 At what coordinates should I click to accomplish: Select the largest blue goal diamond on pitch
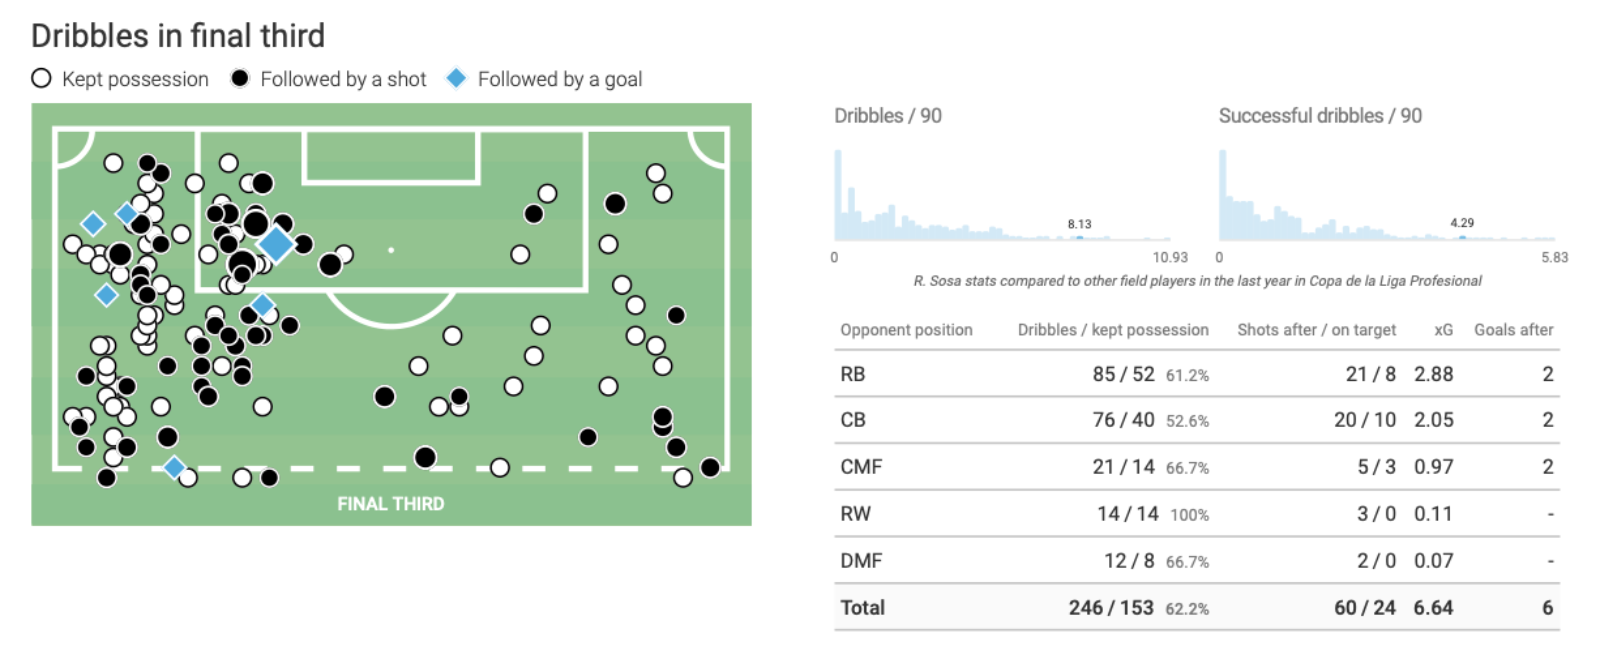click(276, 243)
